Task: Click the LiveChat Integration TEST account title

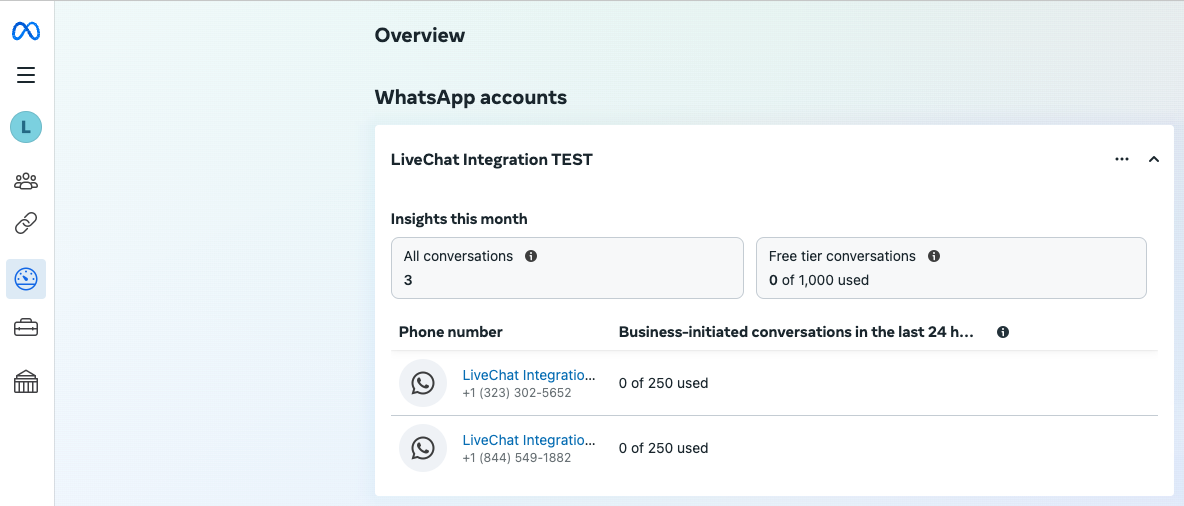Action: [x=491, y=160]
